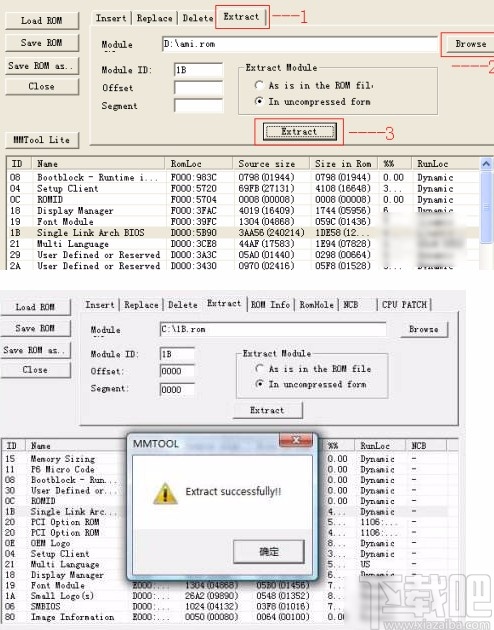The width and height of the screenshot is (494, 630).
Task: Click Size in Rom column header
Action: [343, 164]
